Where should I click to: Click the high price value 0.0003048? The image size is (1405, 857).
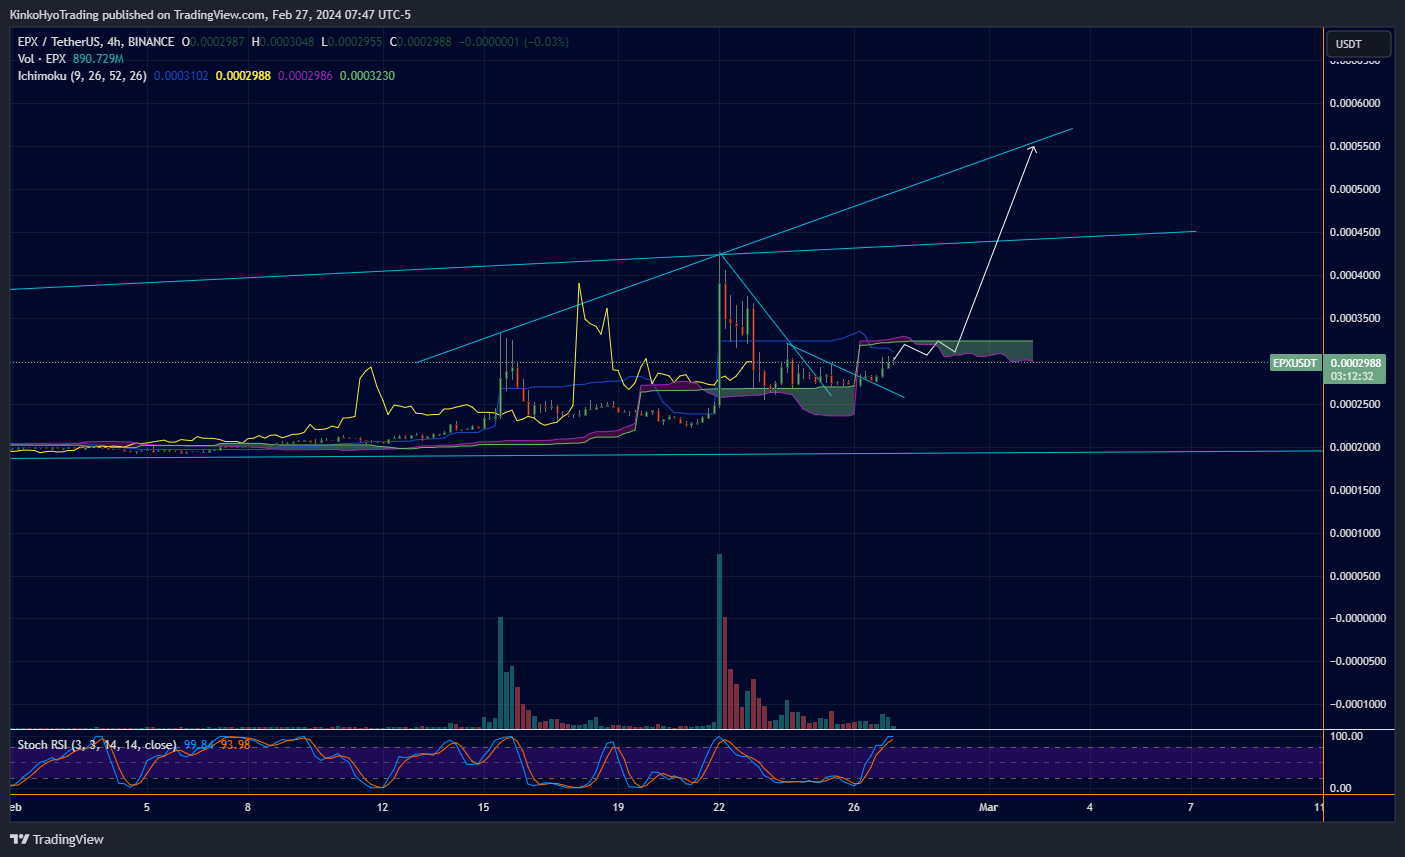click(x=288, y=42)
